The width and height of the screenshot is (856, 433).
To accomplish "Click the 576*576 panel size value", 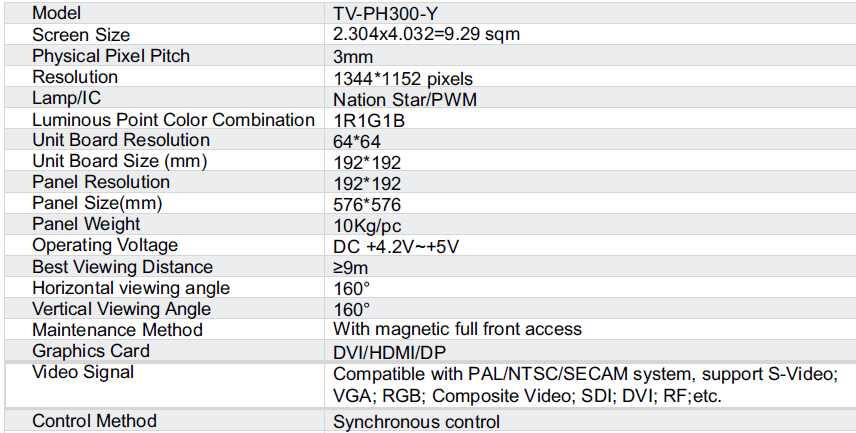I will (x=367, y=205).
